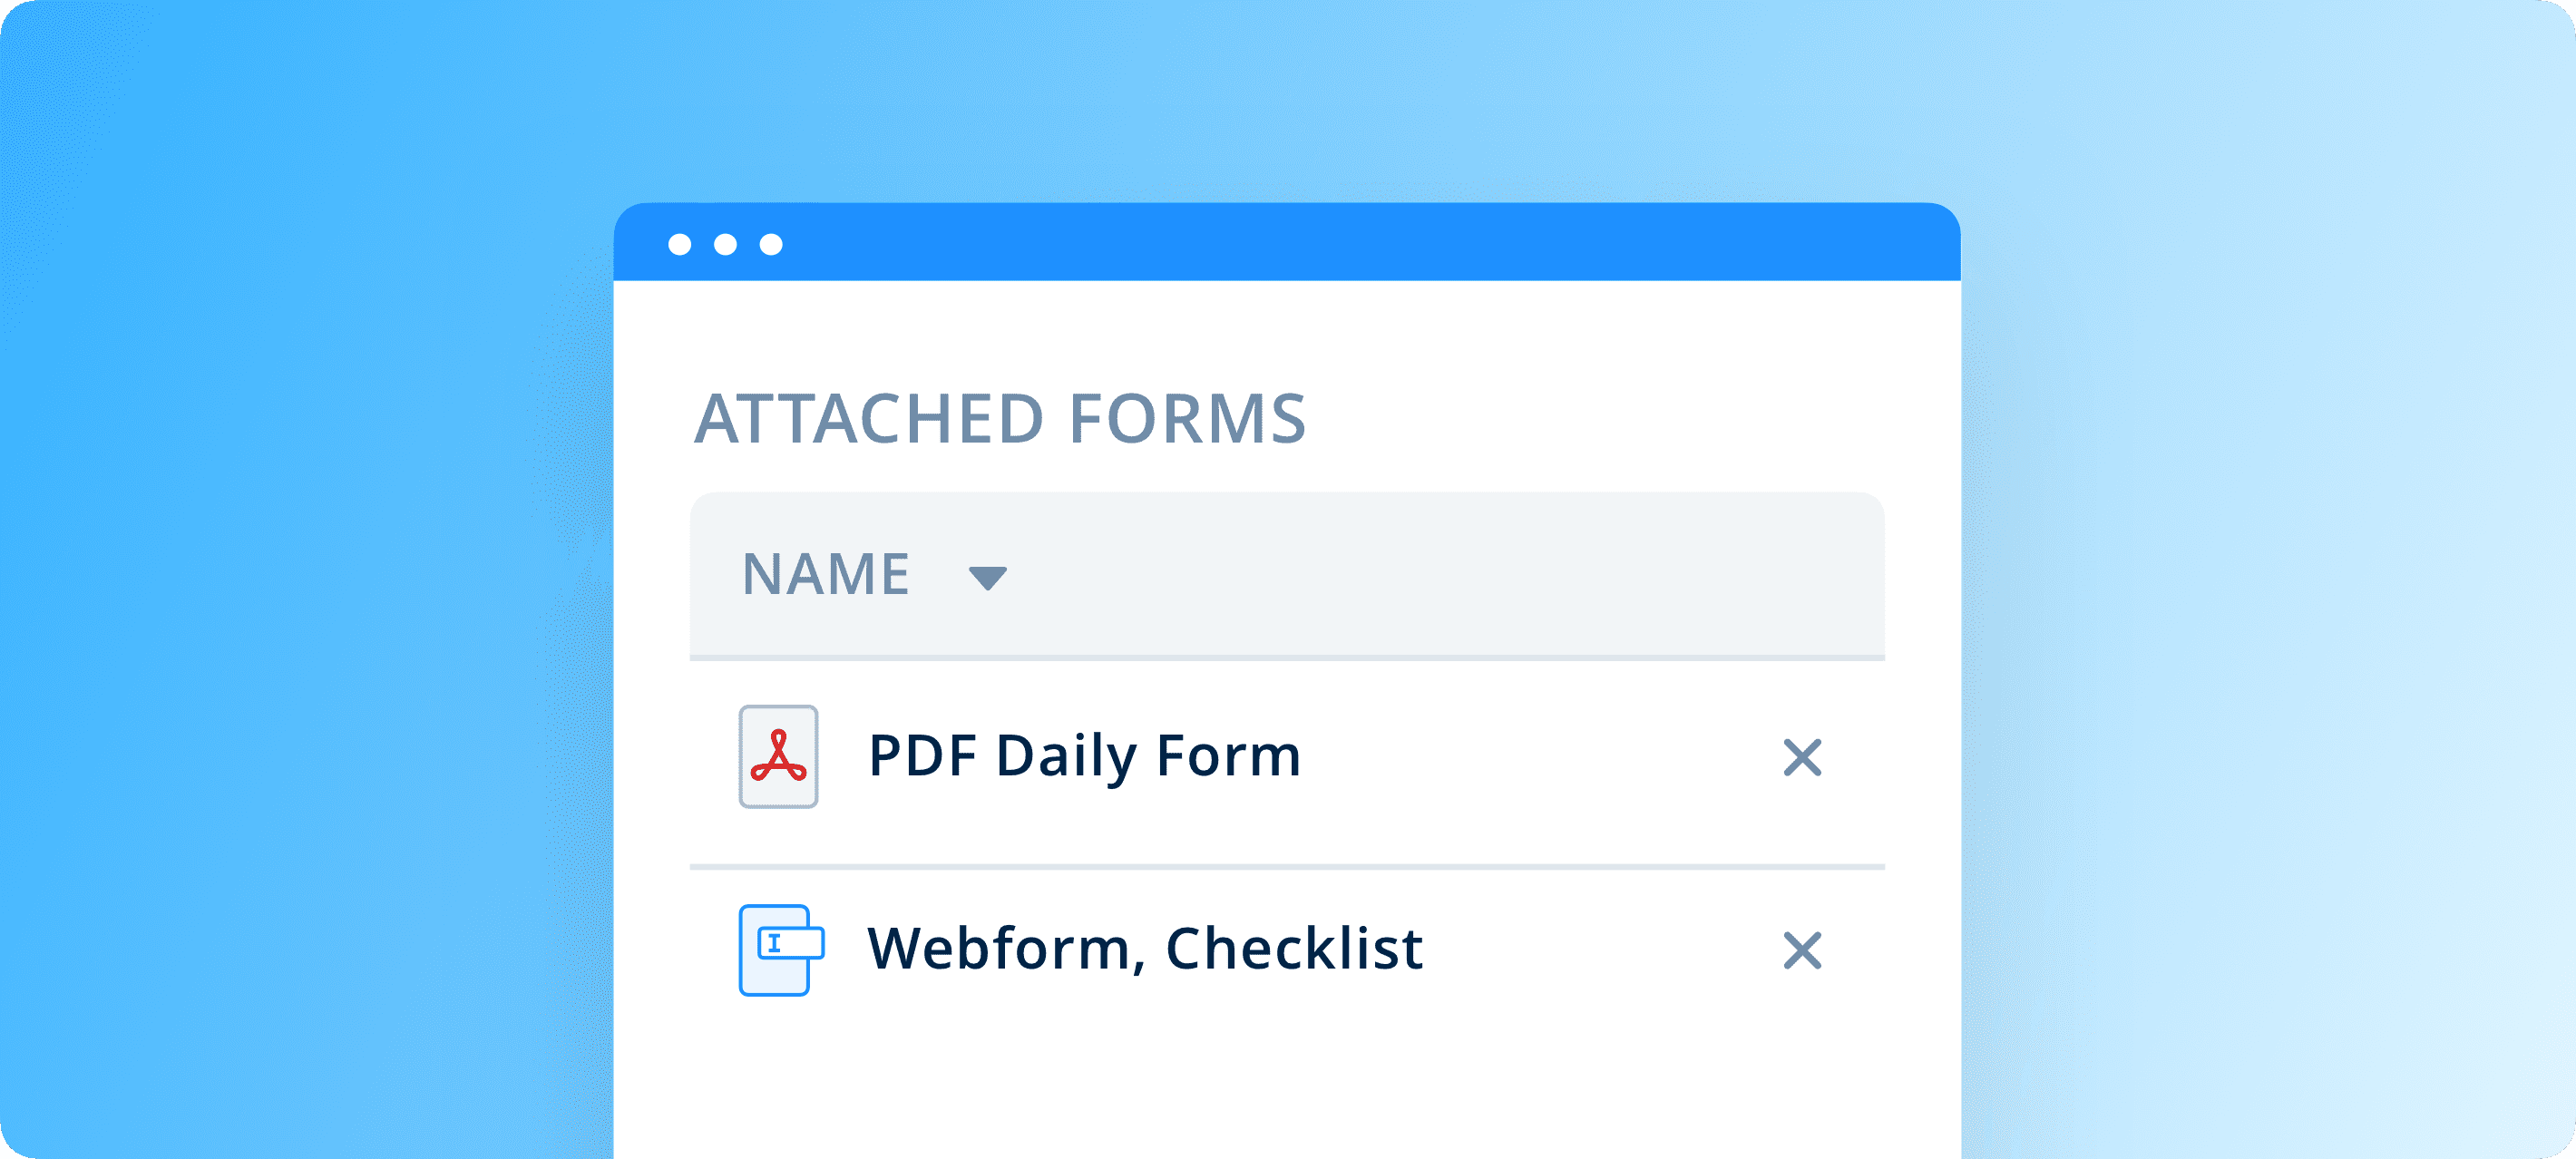The height and width of the screenshot is (1159, 2576).
Task: Click empty space in the NAME header row
Action: [x=1450, y=574]
